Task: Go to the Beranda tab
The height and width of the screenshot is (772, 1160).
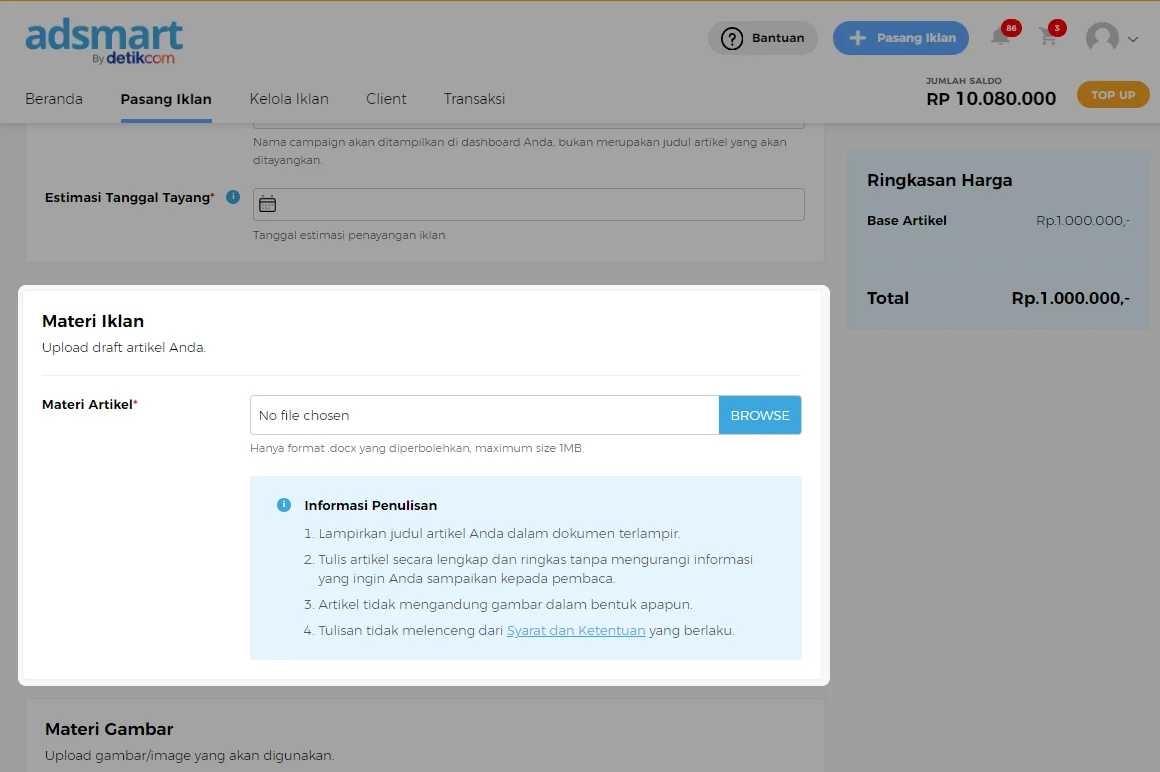Action: click(54, 99)
